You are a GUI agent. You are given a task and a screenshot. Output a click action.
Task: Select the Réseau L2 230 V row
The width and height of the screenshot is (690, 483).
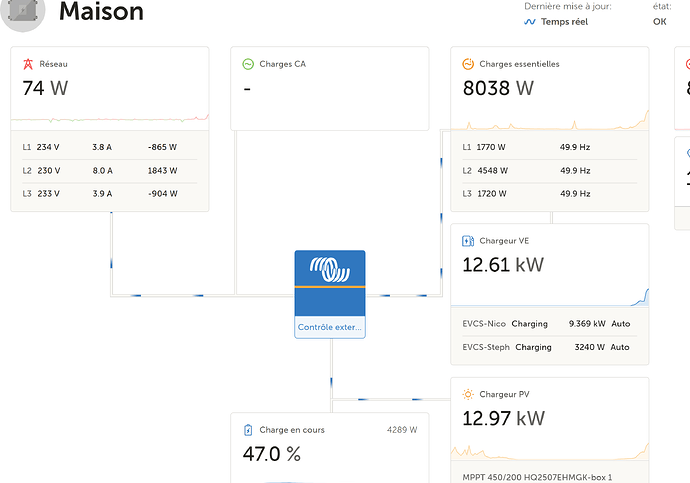(x=110, y=170)
